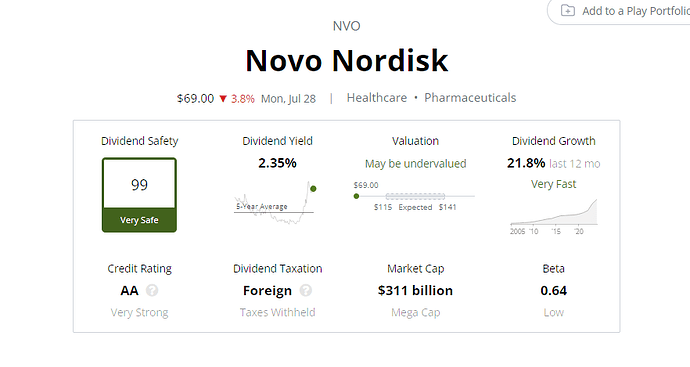Screen dimensions: 690x367
Task: Click the green dot on yield chart
Action: 313,189
